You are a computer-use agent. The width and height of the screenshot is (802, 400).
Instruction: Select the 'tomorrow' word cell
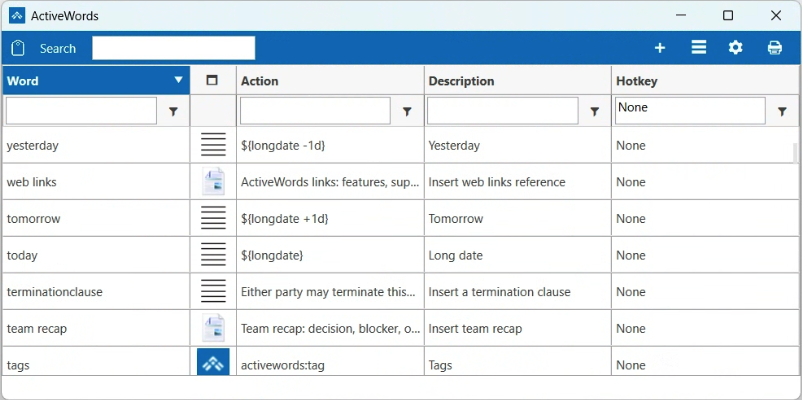pos(96,218)
